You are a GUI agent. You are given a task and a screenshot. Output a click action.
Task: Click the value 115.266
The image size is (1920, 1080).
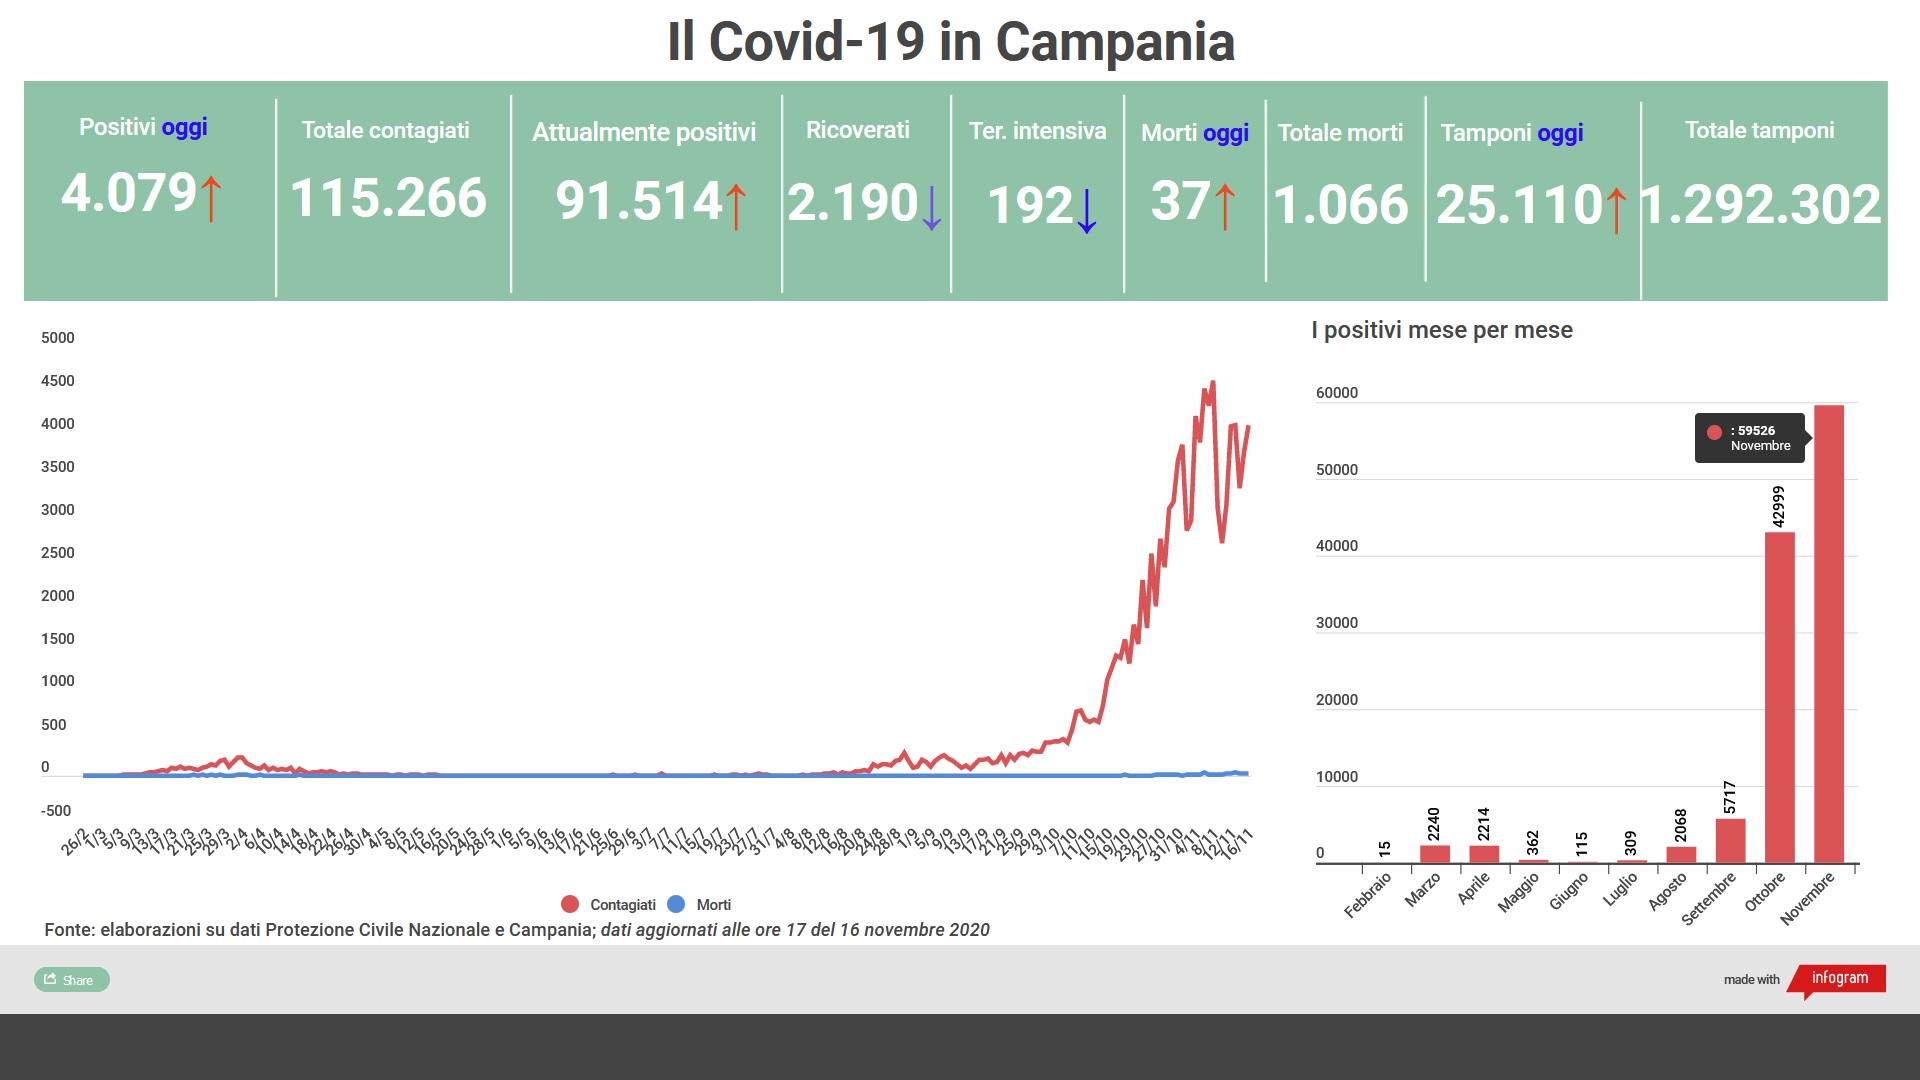point(388,198)
